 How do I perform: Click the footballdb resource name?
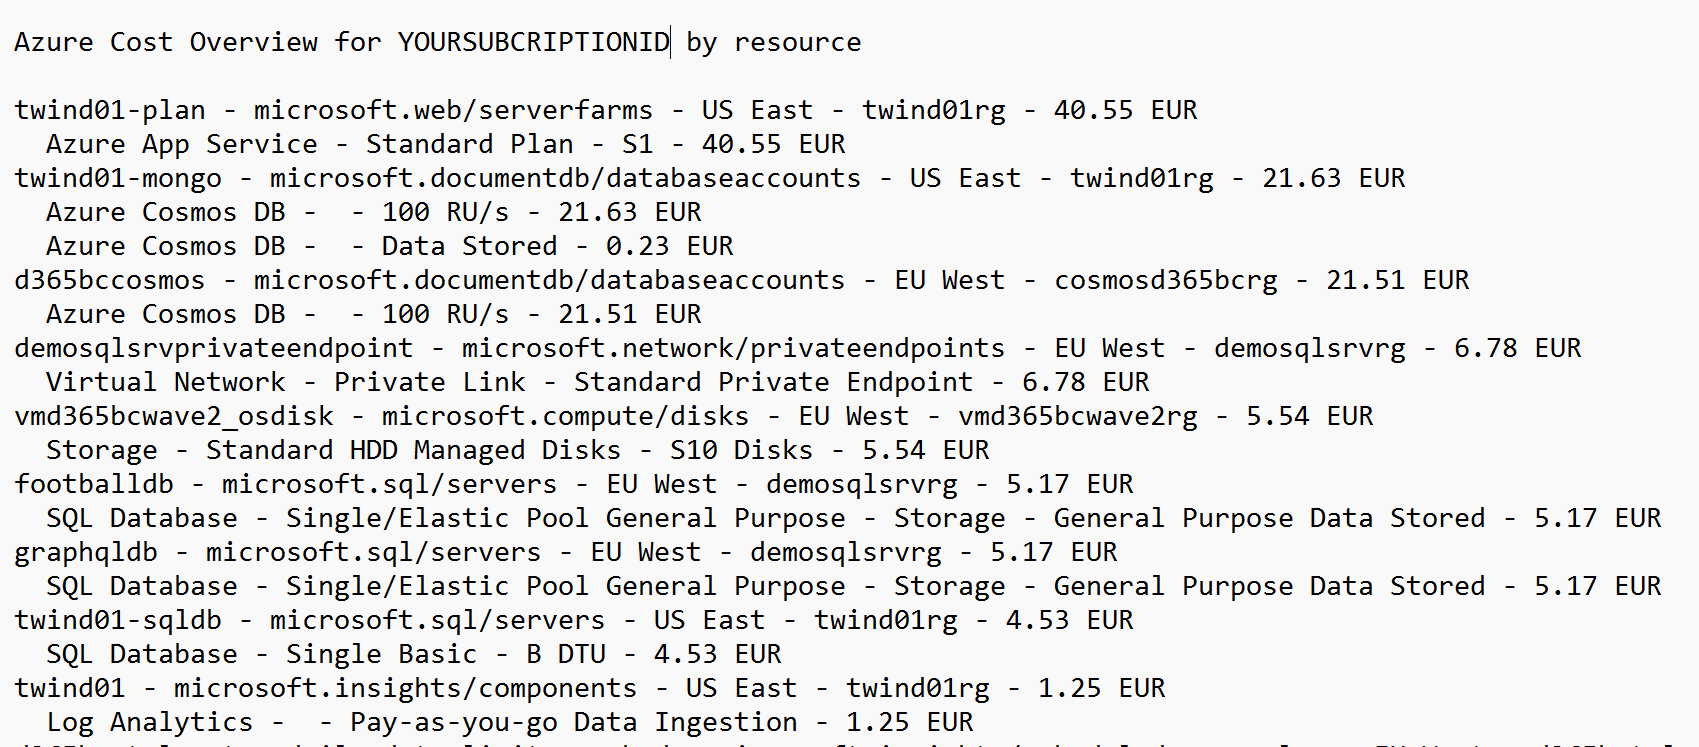pos(94,484)
